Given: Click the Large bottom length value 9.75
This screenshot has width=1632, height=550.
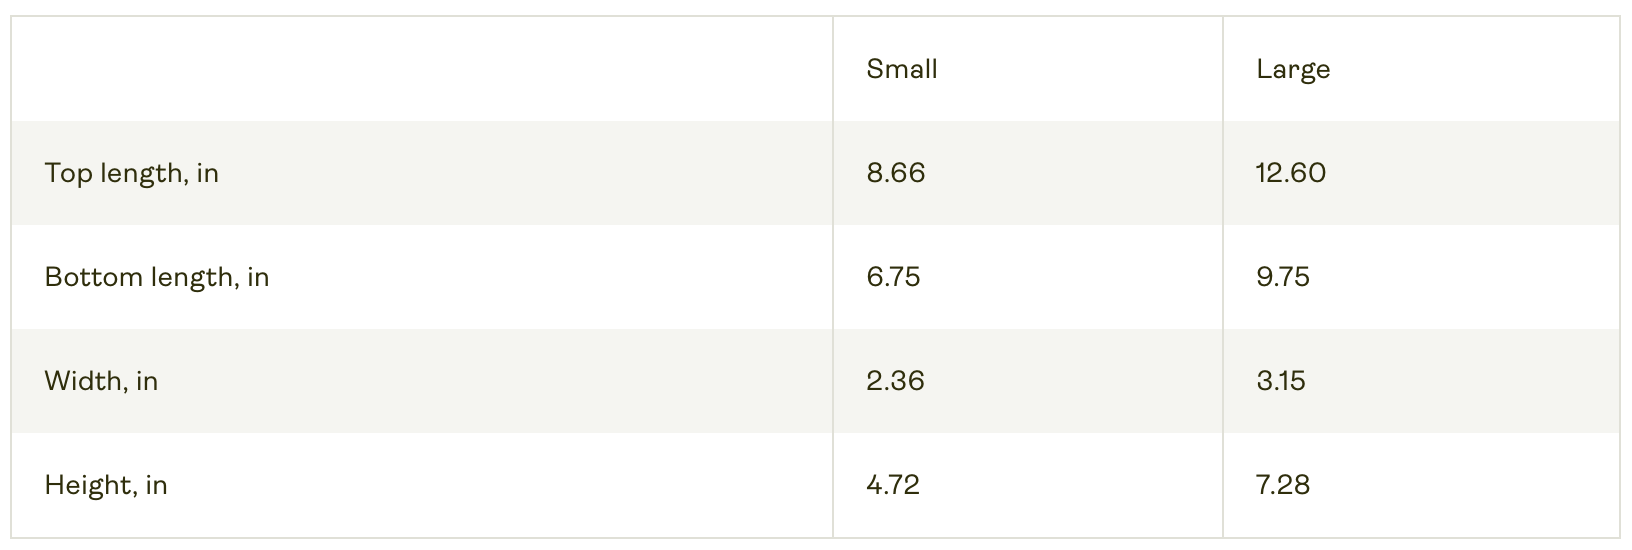Looking at the screenshot, I should click(x=1283, y=277).
